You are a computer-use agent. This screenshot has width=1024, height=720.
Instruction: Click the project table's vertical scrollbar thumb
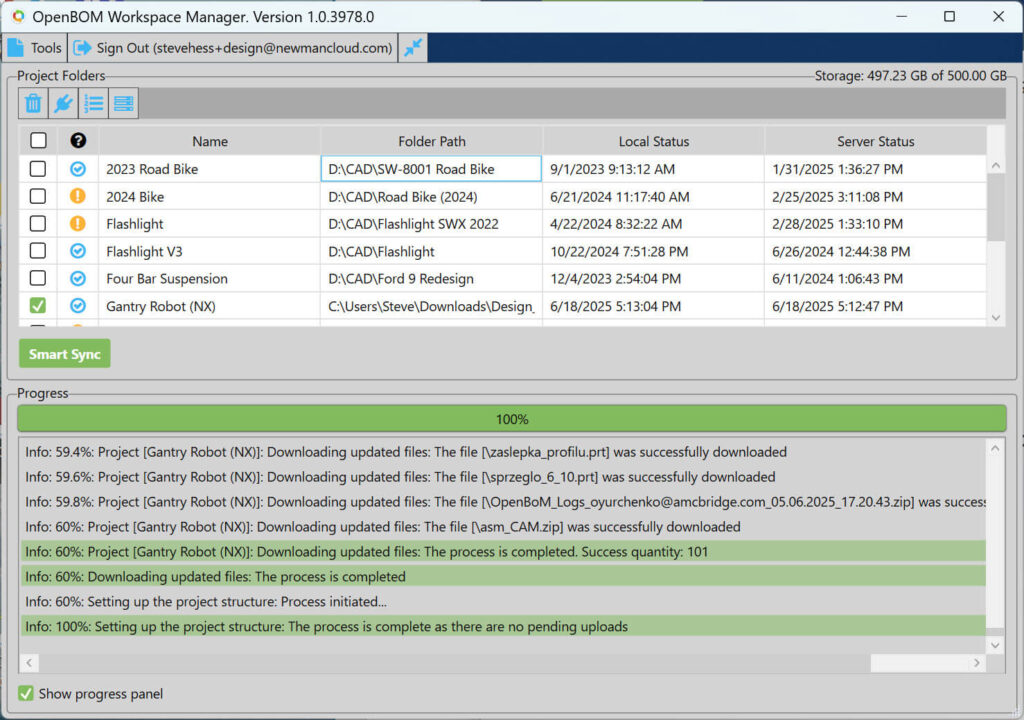[996, 208]
